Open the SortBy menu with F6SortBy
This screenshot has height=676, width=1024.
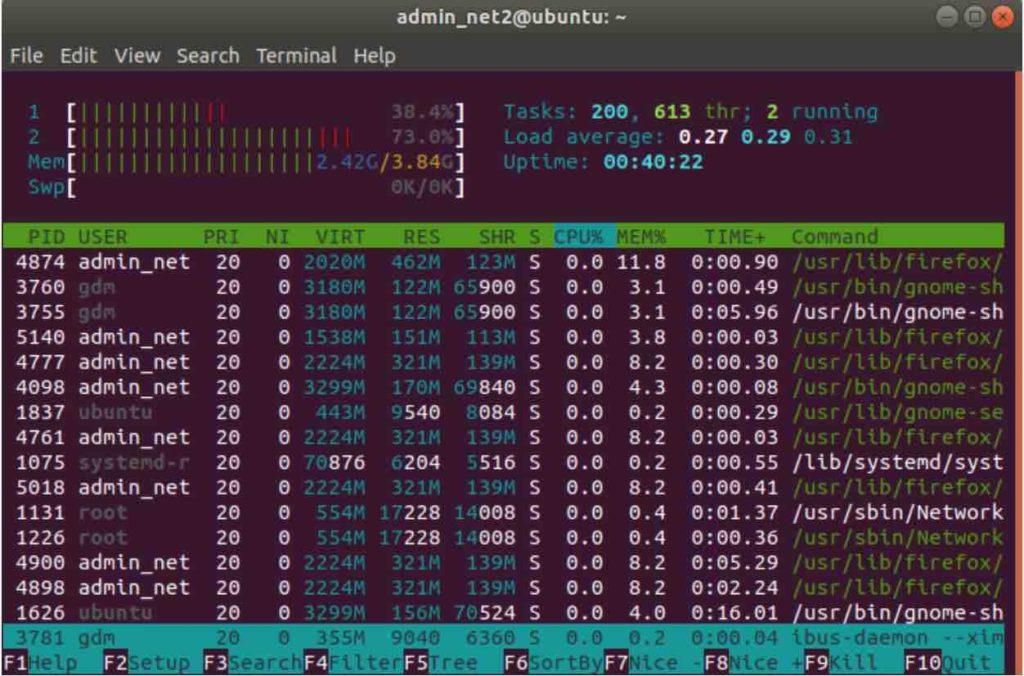point(550,662)
